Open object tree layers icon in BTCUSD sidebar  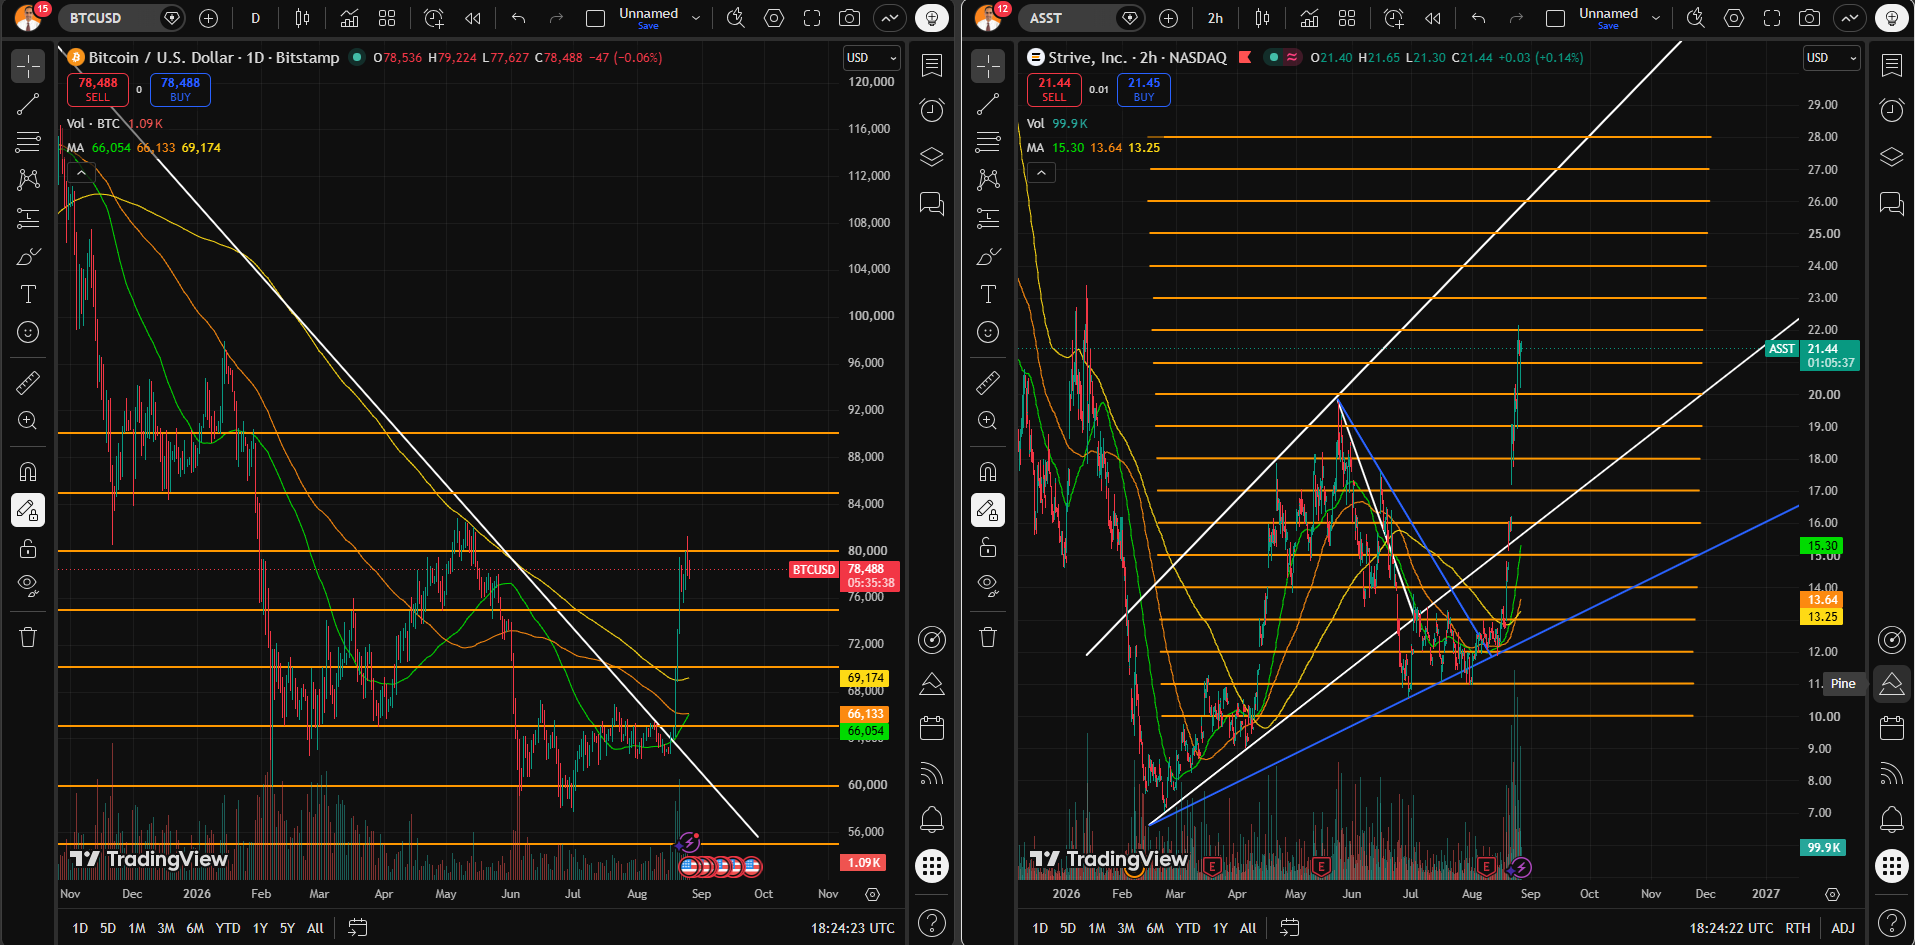(x=932, y=157)
